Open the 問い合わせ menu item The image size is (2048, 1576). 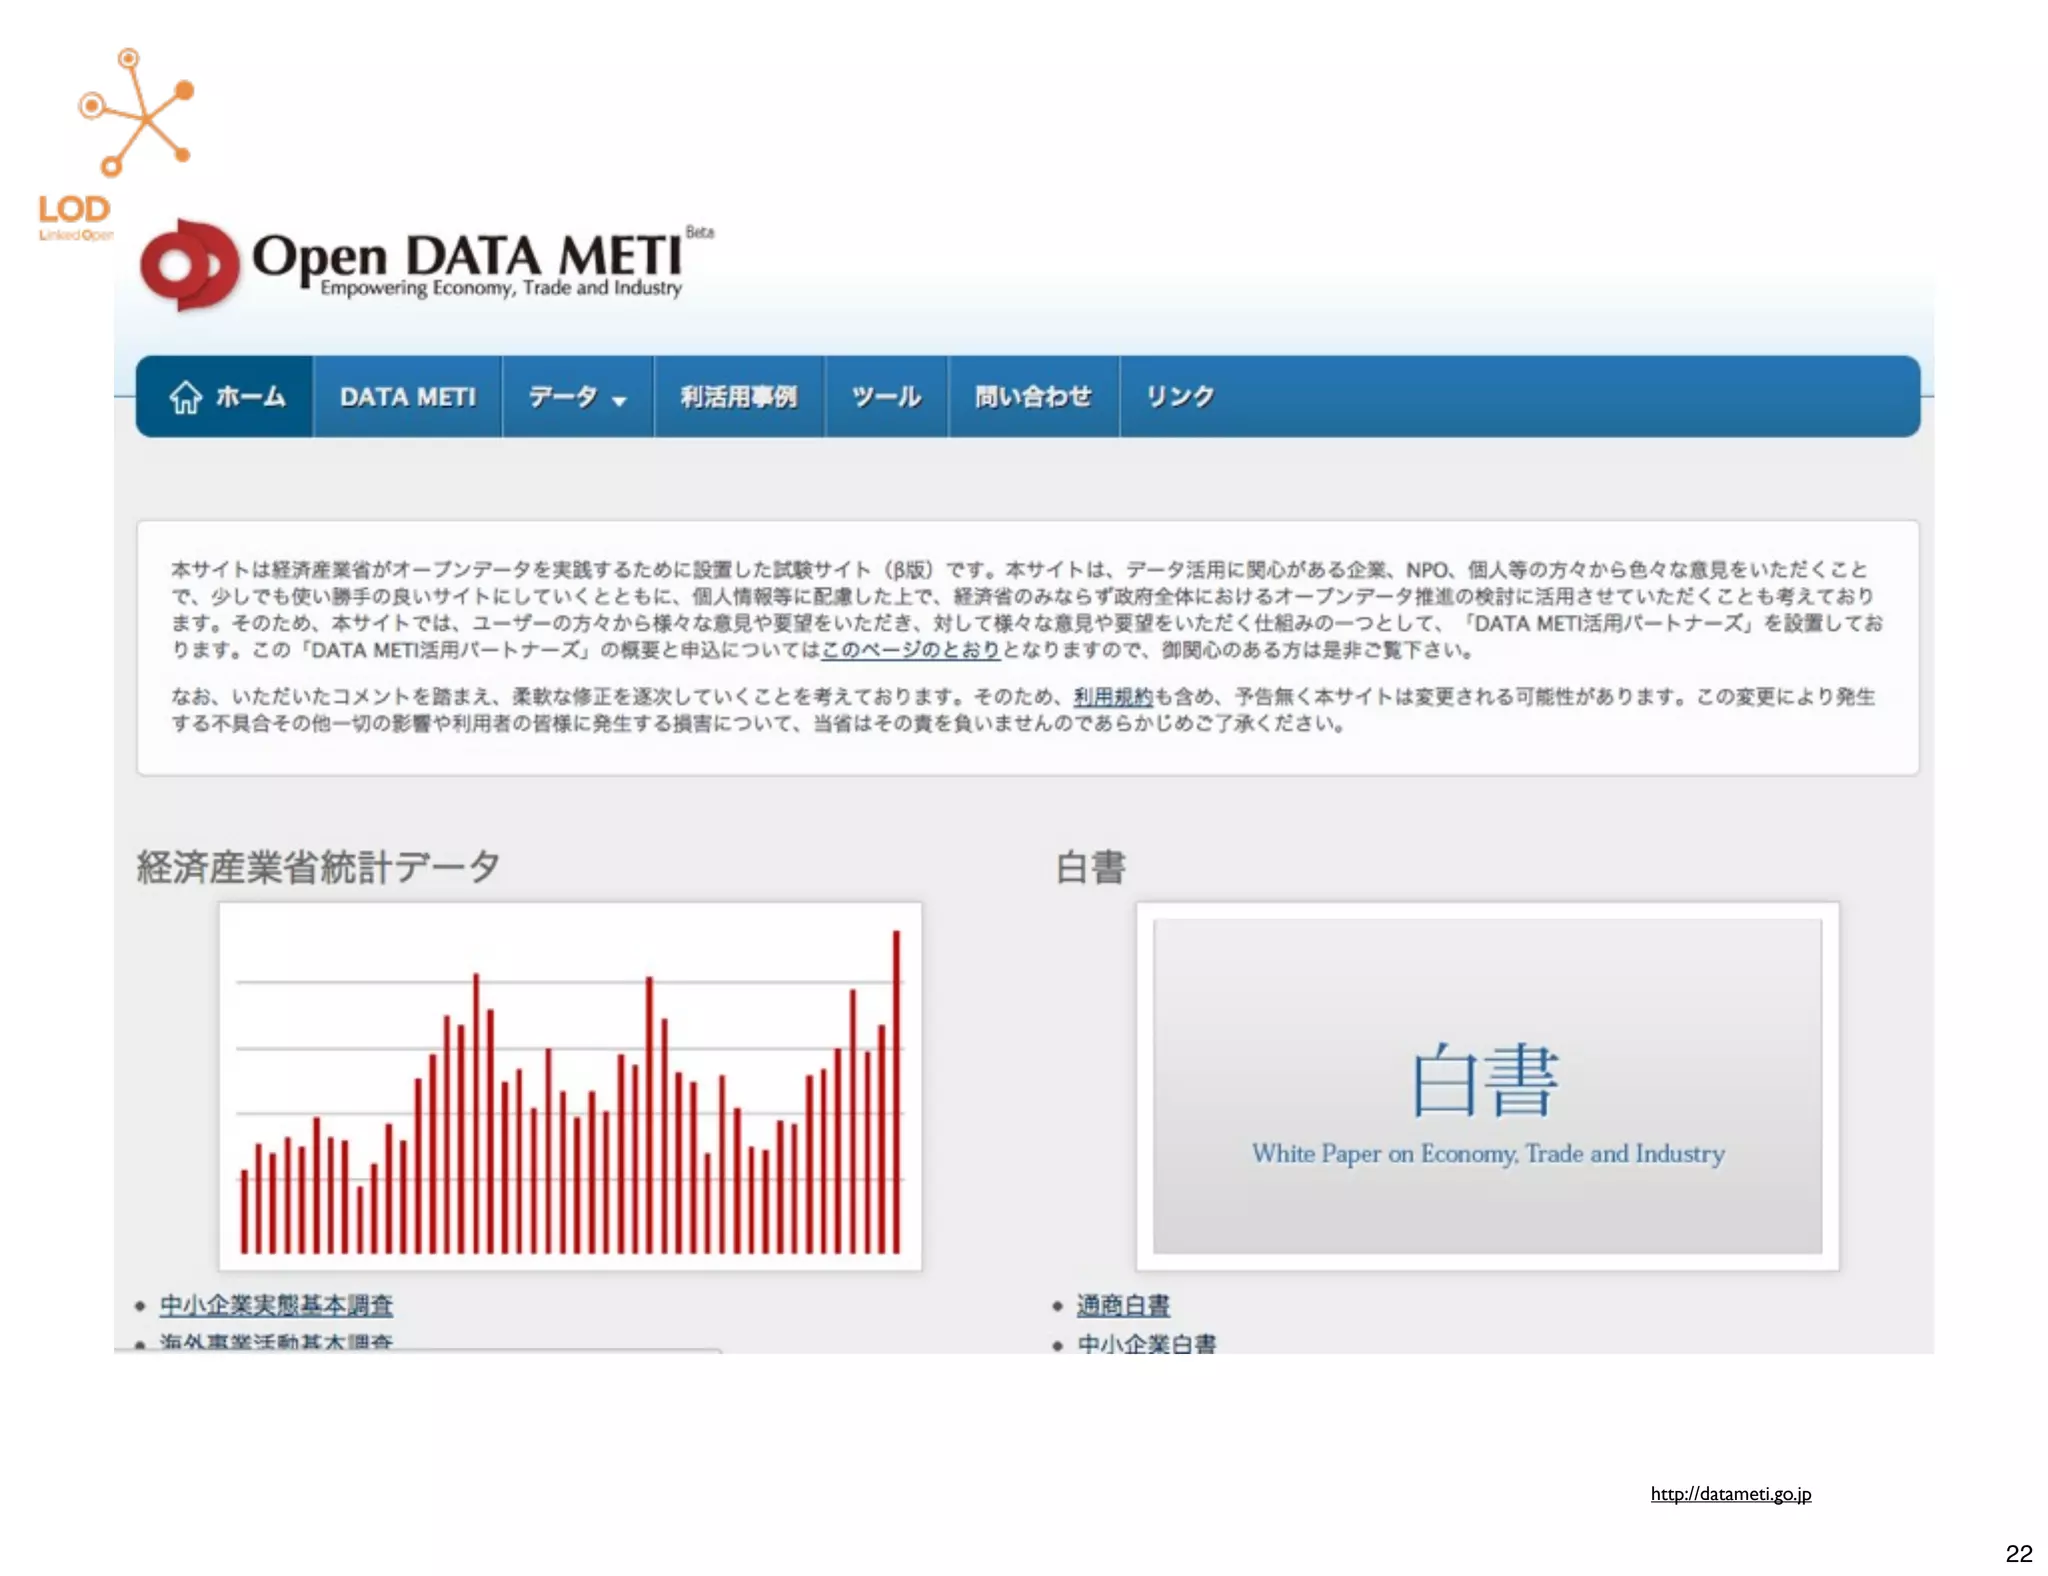(x=1033, y=397)
